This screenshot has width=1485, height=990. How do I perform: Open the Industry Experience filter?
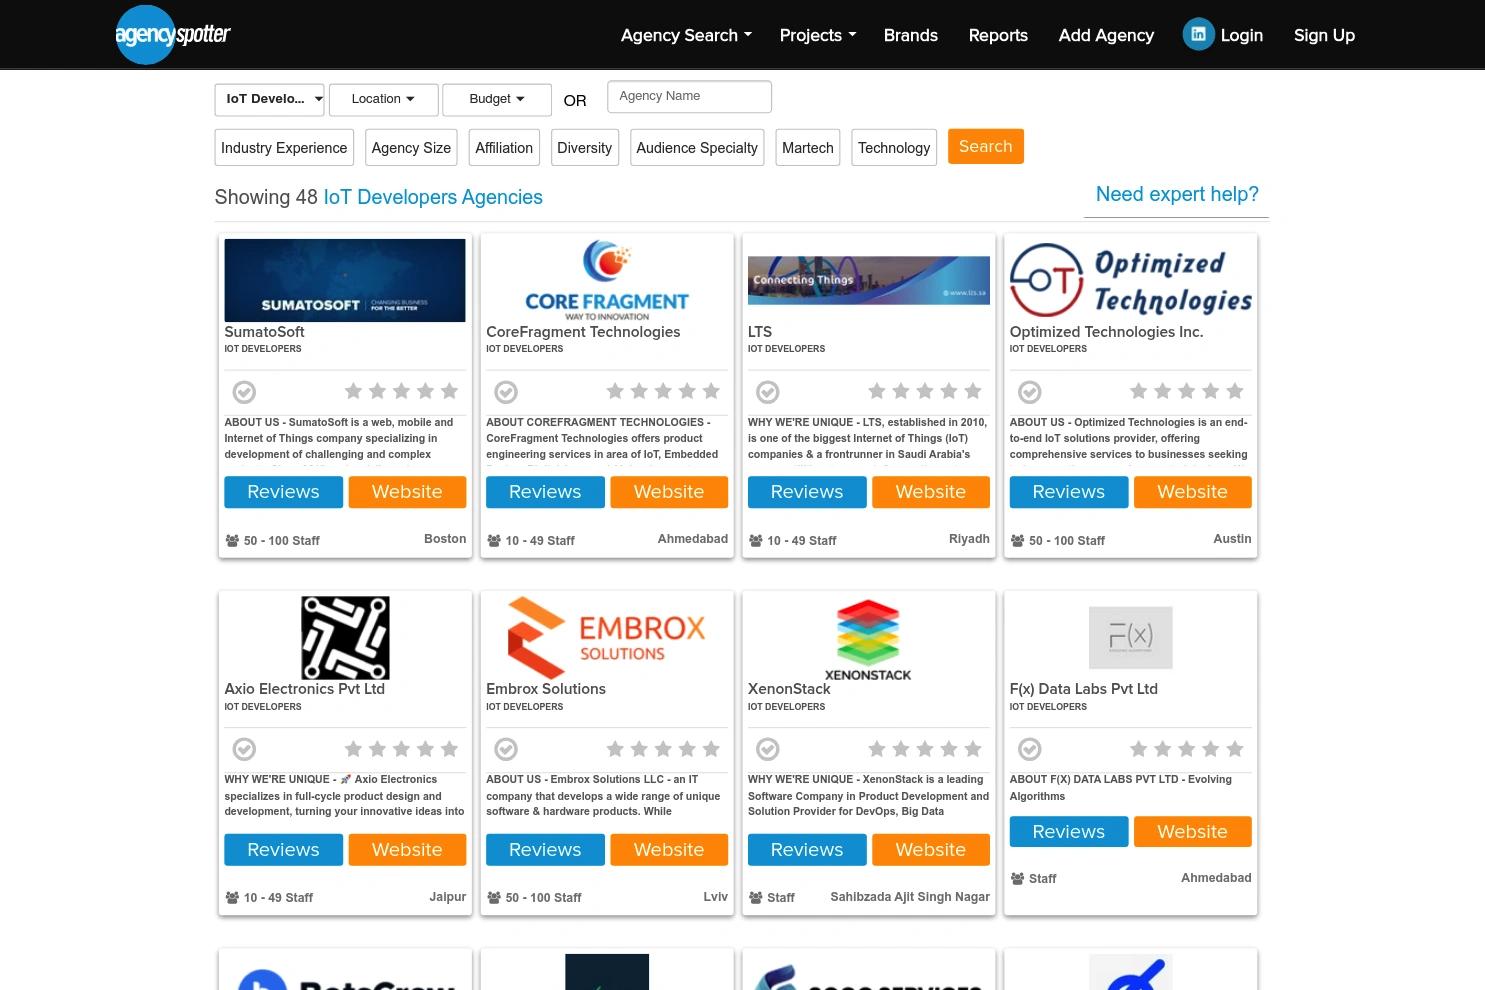click(x=284, y=147)
